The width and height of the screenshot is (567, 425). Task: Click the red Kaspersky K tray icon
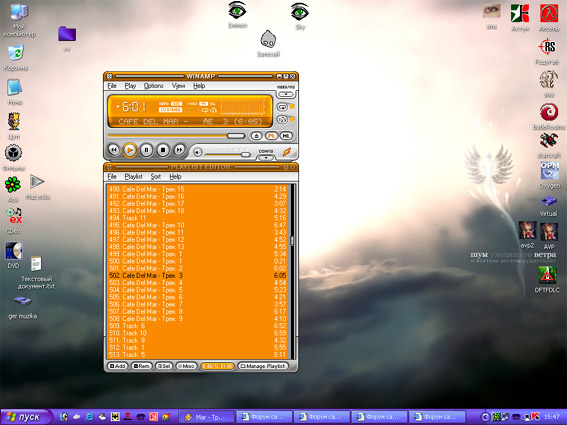pos(536,417)
